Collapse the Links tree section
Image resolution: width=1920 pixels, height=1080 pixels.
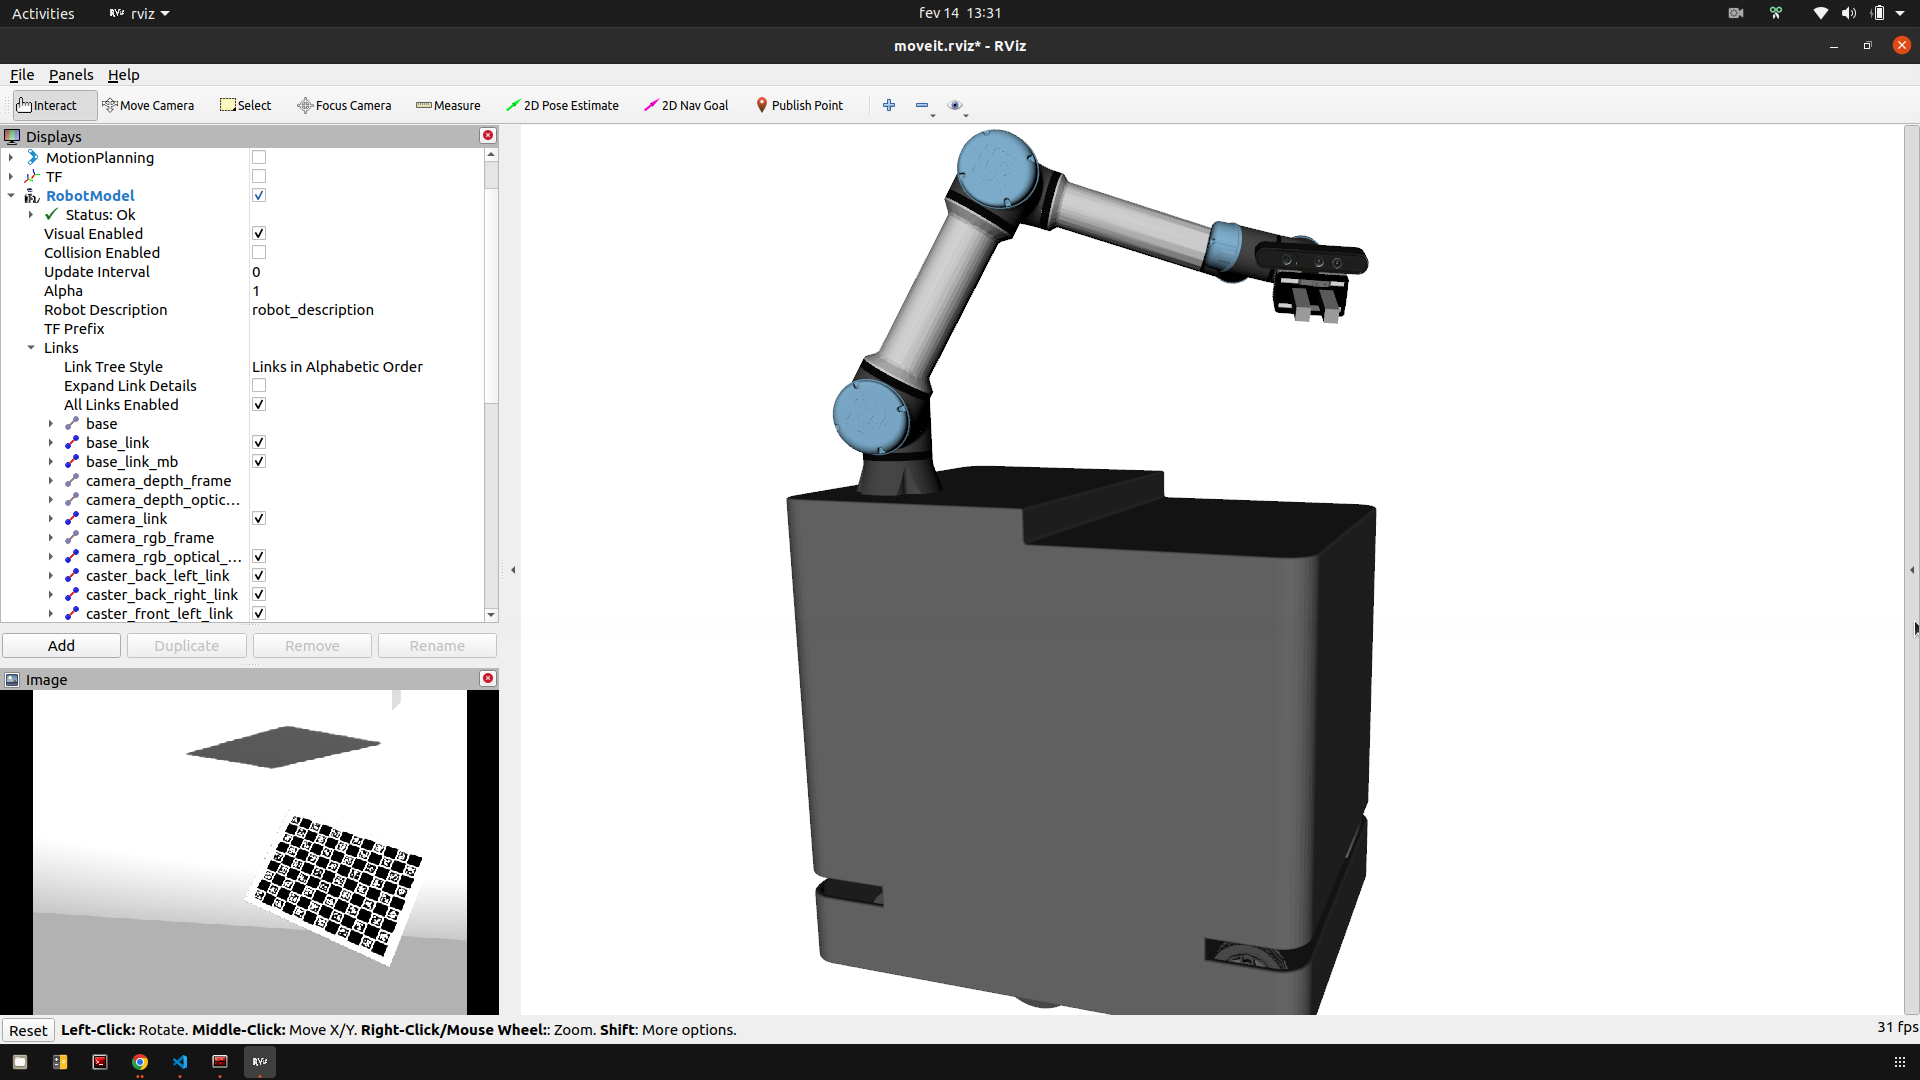point(31,348)
